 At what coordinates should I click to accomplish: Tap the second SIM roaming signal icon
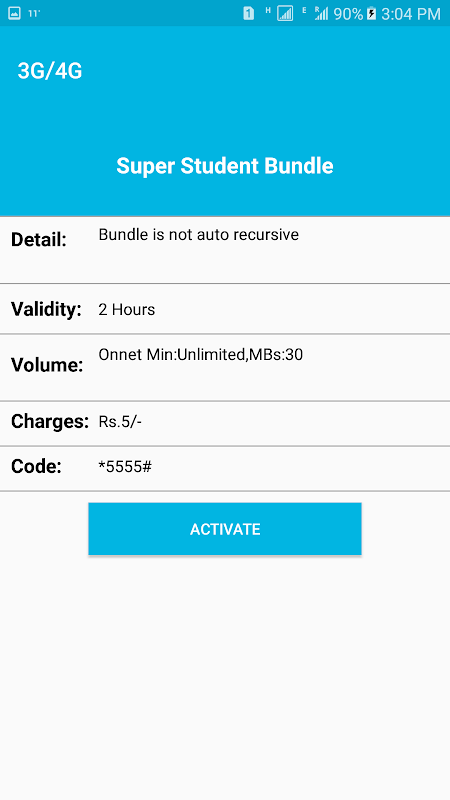[x=321, y=14]
